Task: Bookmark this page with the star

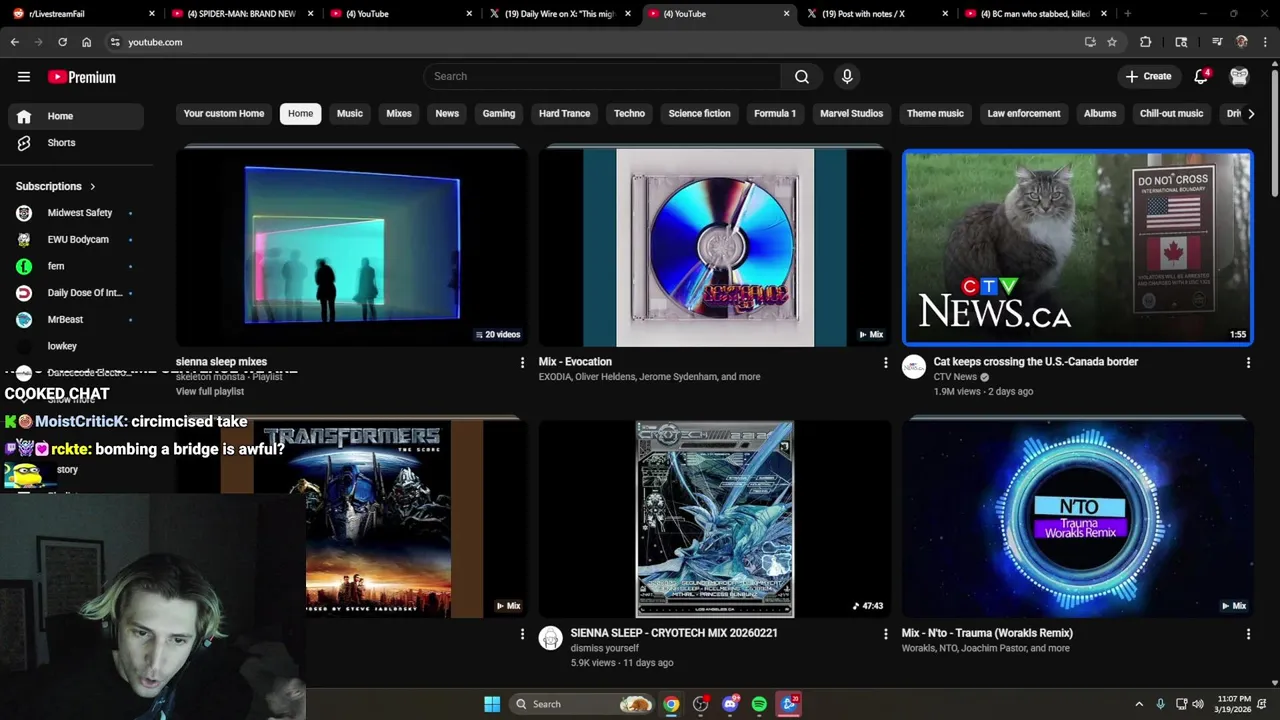Action: (1112, 42)
